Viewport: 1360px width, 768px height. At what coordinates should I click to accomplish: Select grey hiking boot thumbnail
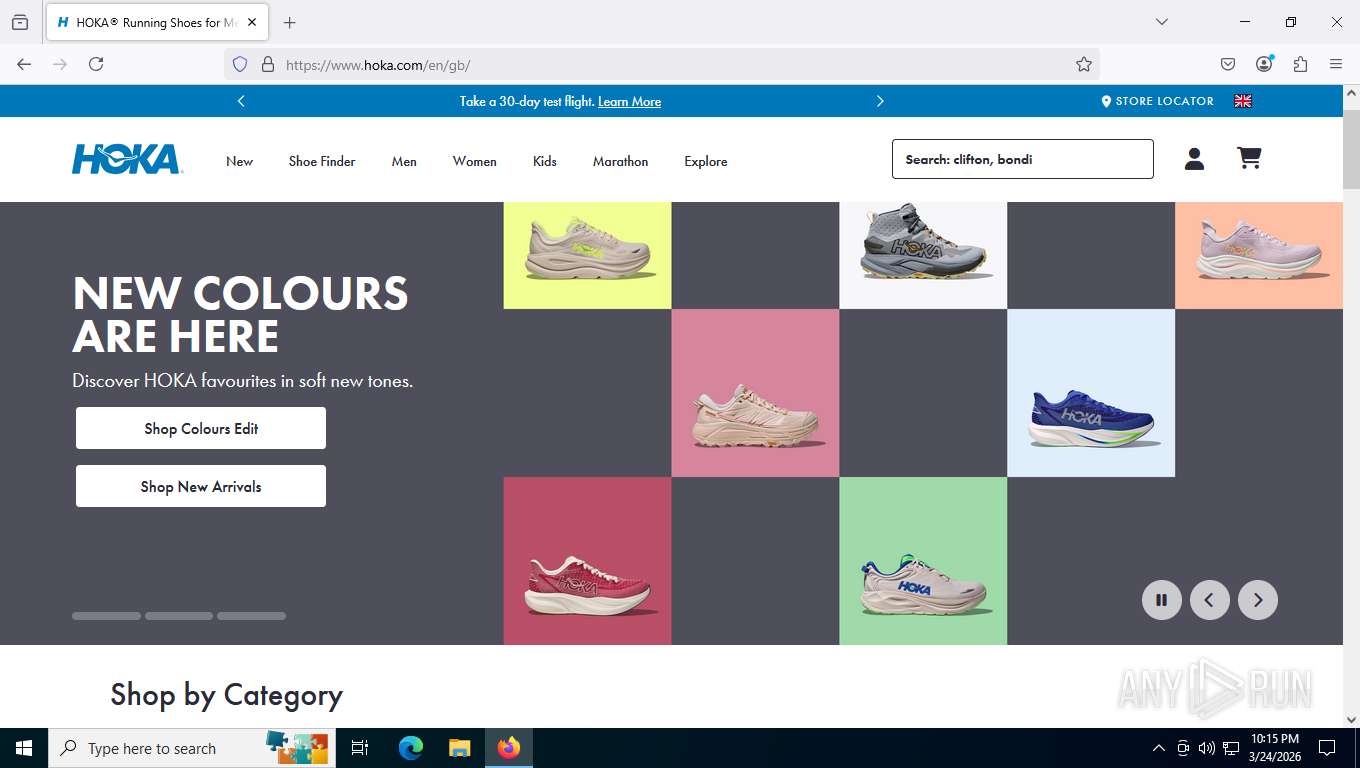[923, 255]
